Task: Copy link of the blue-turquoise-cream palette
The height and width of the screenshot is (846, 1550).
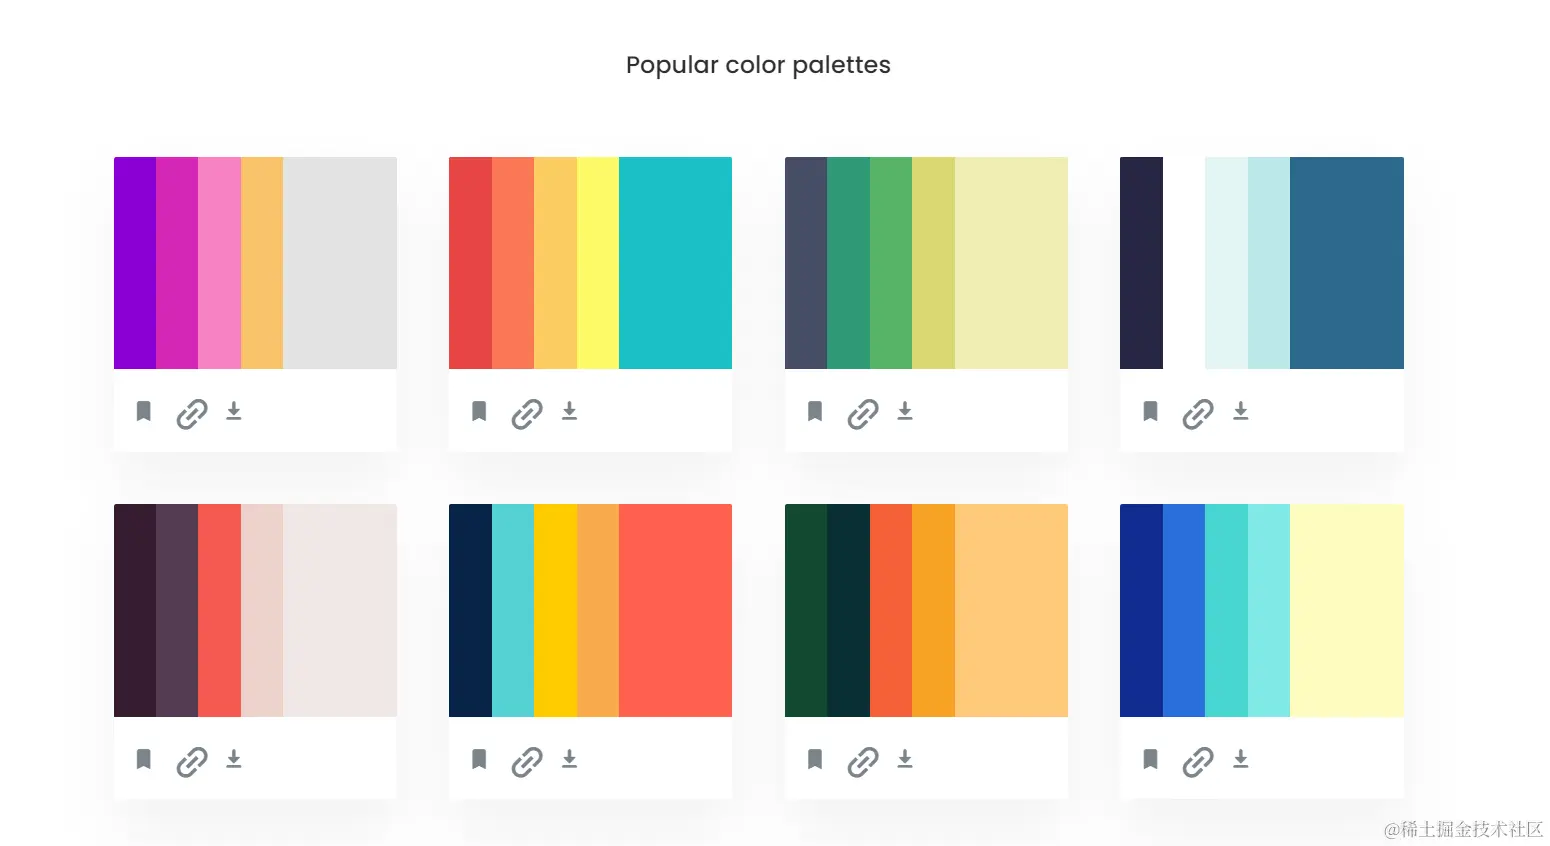Action: tap(1198, 761)
